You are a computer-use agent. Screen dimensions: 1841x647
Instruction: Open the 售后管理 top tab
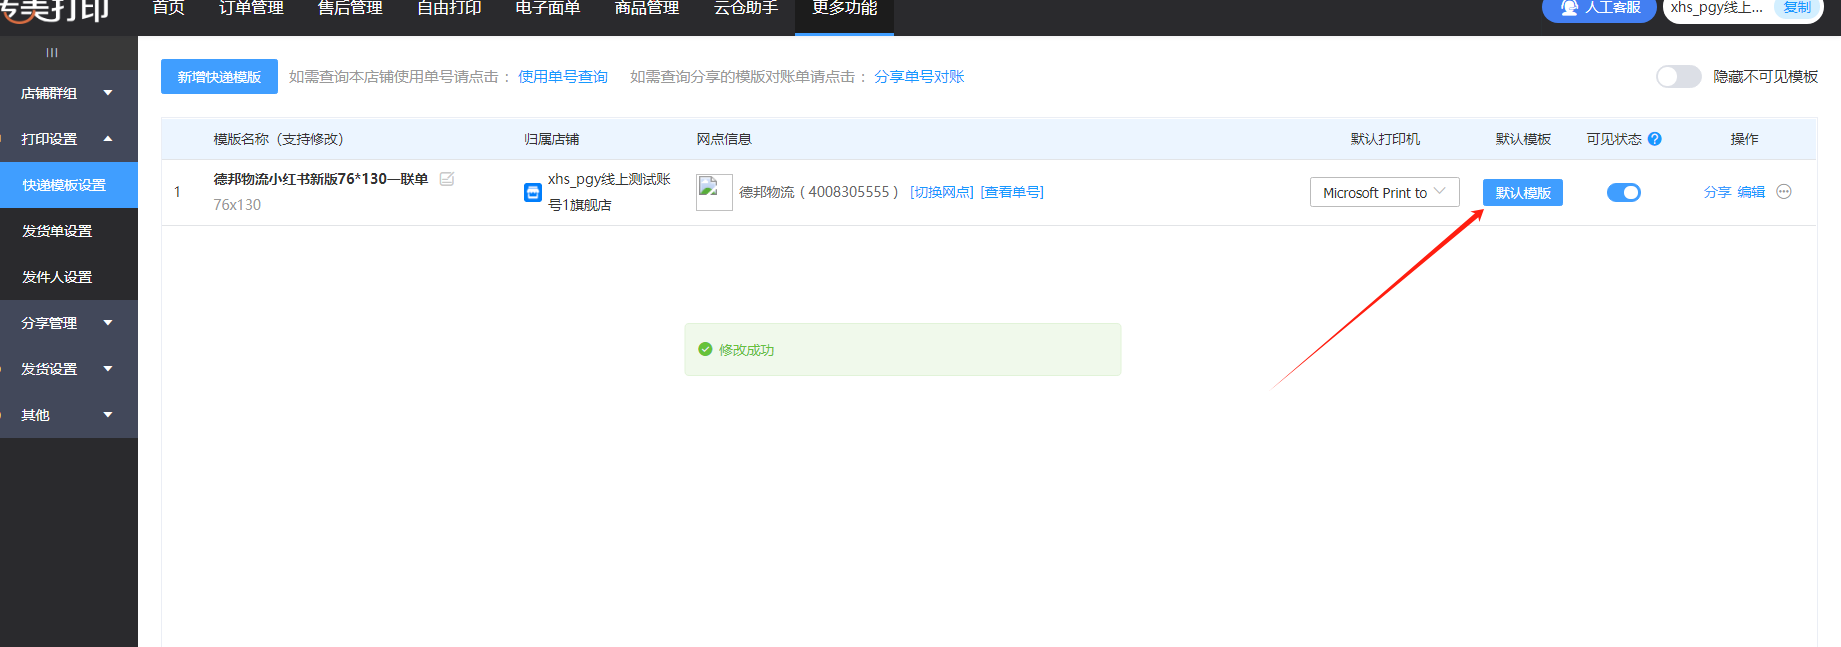350,9
